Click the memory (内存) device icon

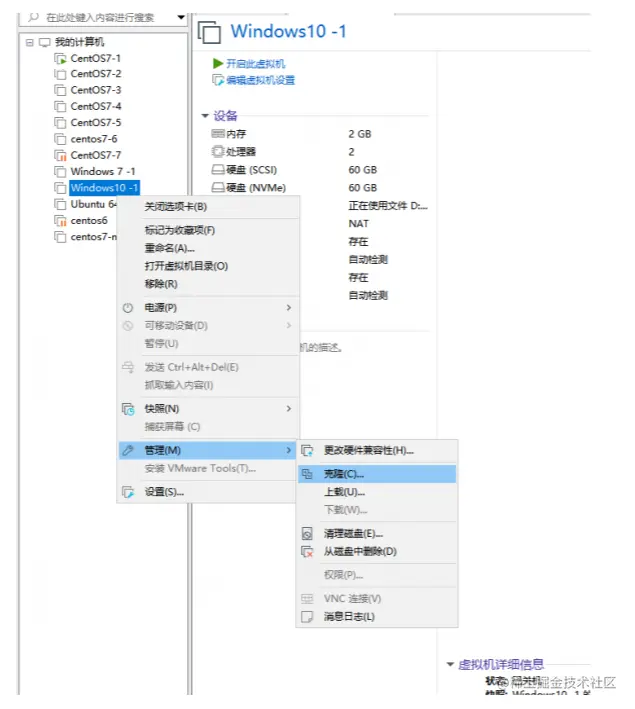(x=218, y=133)
